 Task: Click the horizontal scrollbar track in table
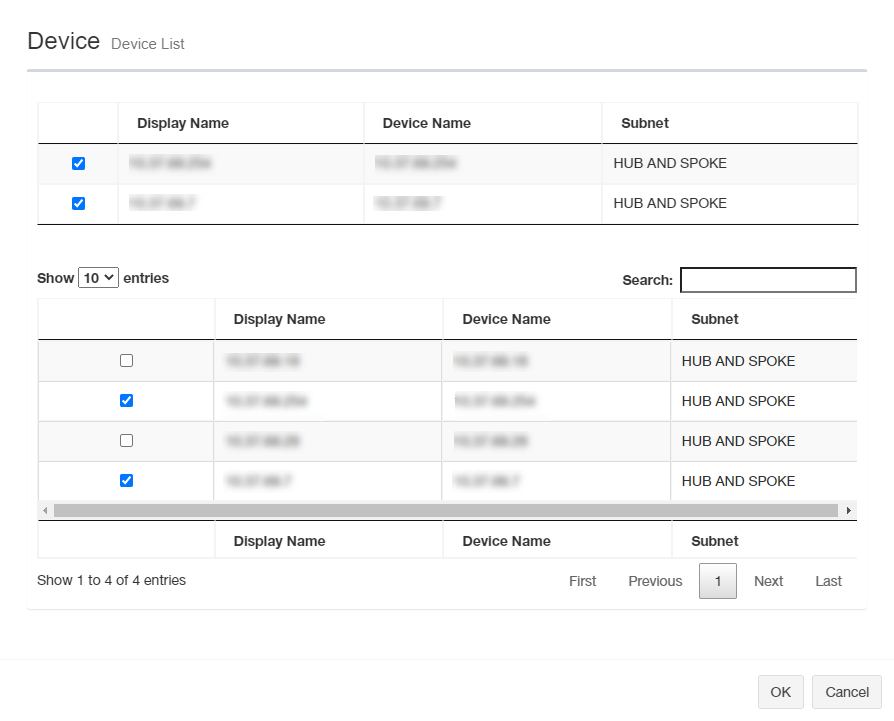(x=445, y=511)
